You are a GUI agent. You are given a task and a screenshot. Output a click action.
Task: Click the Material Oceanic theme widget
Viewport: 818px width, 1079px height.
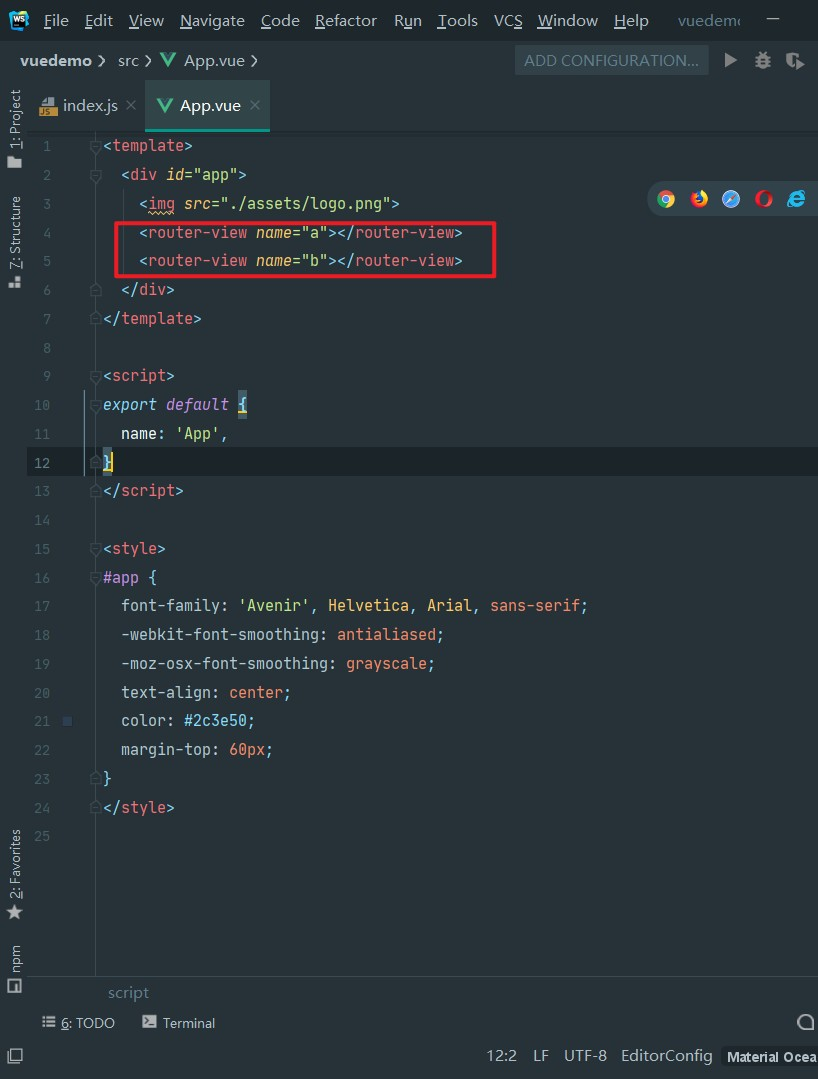click(x=771, y=1057)
